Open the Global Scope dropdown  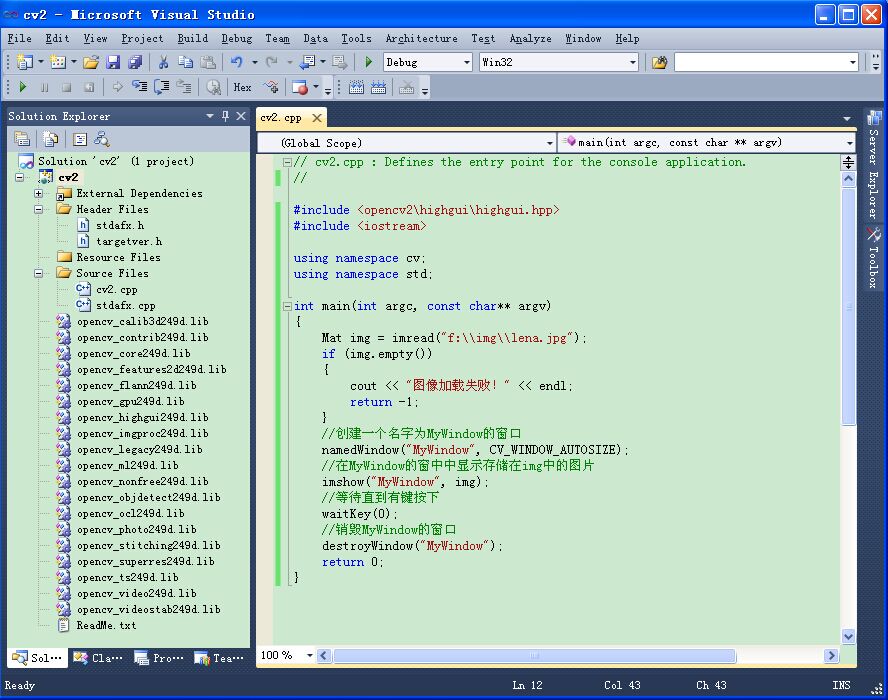(x=549, y=143)
